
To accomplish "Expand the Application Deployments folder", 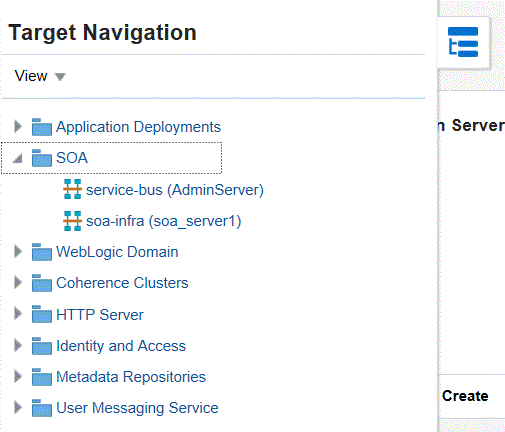I will tap(18, 126).
